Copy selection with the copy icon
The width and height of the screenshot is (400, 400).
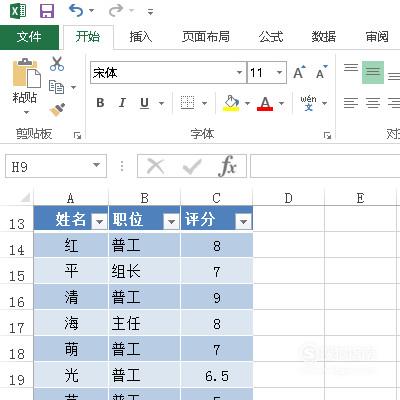coord(56,87)
